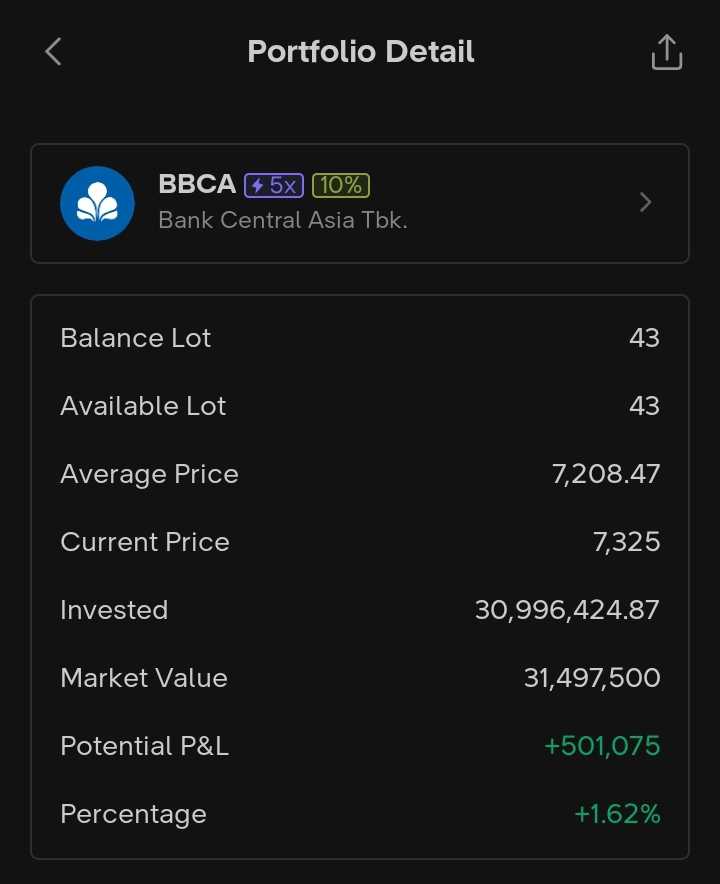This screenshot has width=720, height=884.
Task: Tap the BBCA ticker symbol
Action: point(197,185)
